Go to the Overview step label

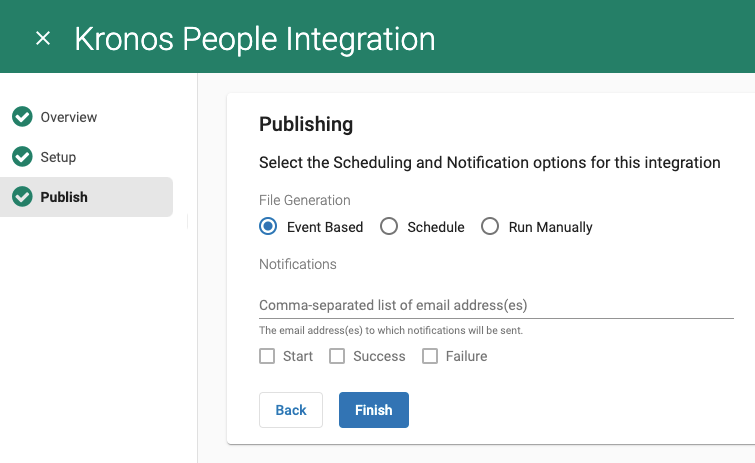[69, 117]
